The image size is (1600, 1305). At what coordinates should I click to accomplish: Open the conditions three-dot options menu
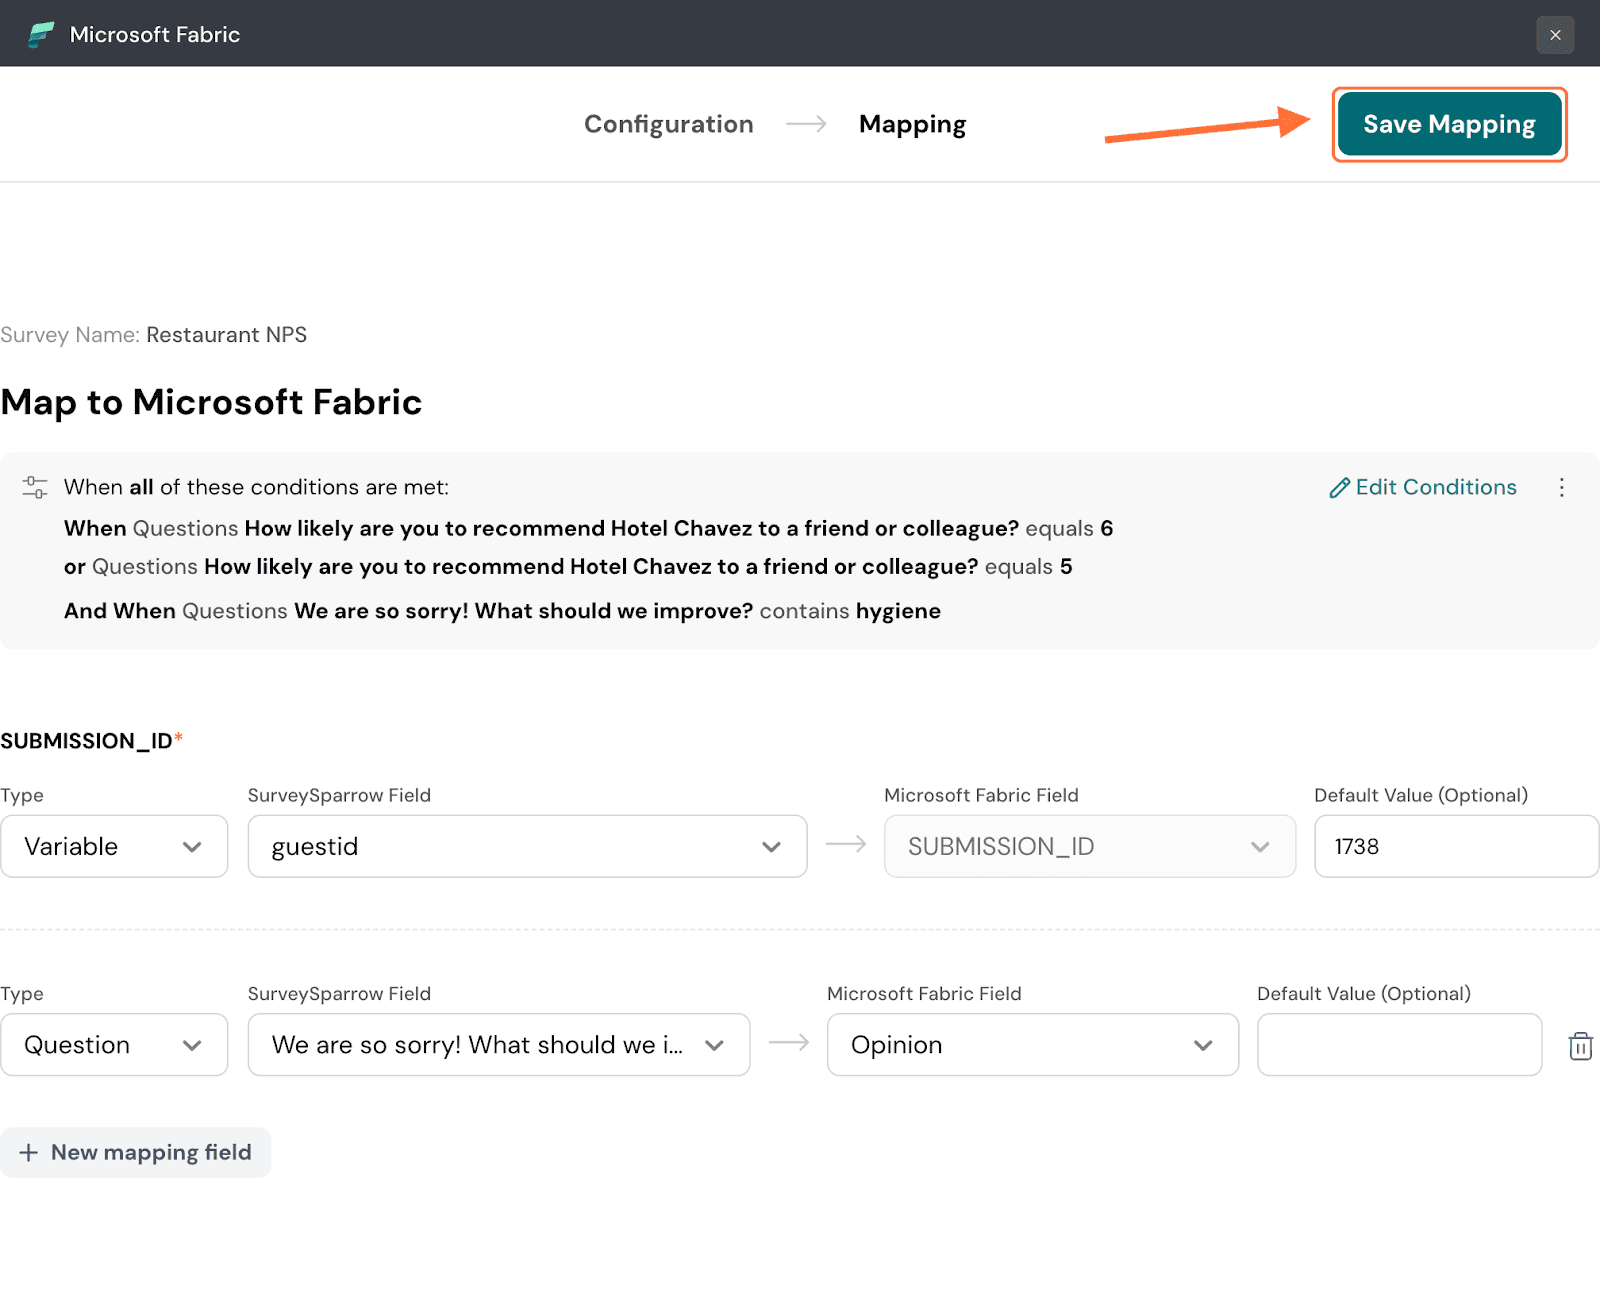1561,487
